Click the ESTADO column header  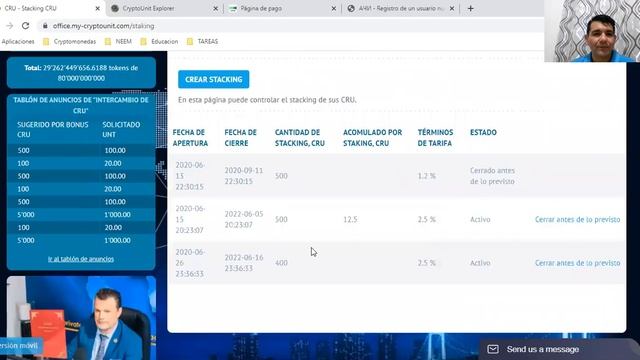point(483,132)
